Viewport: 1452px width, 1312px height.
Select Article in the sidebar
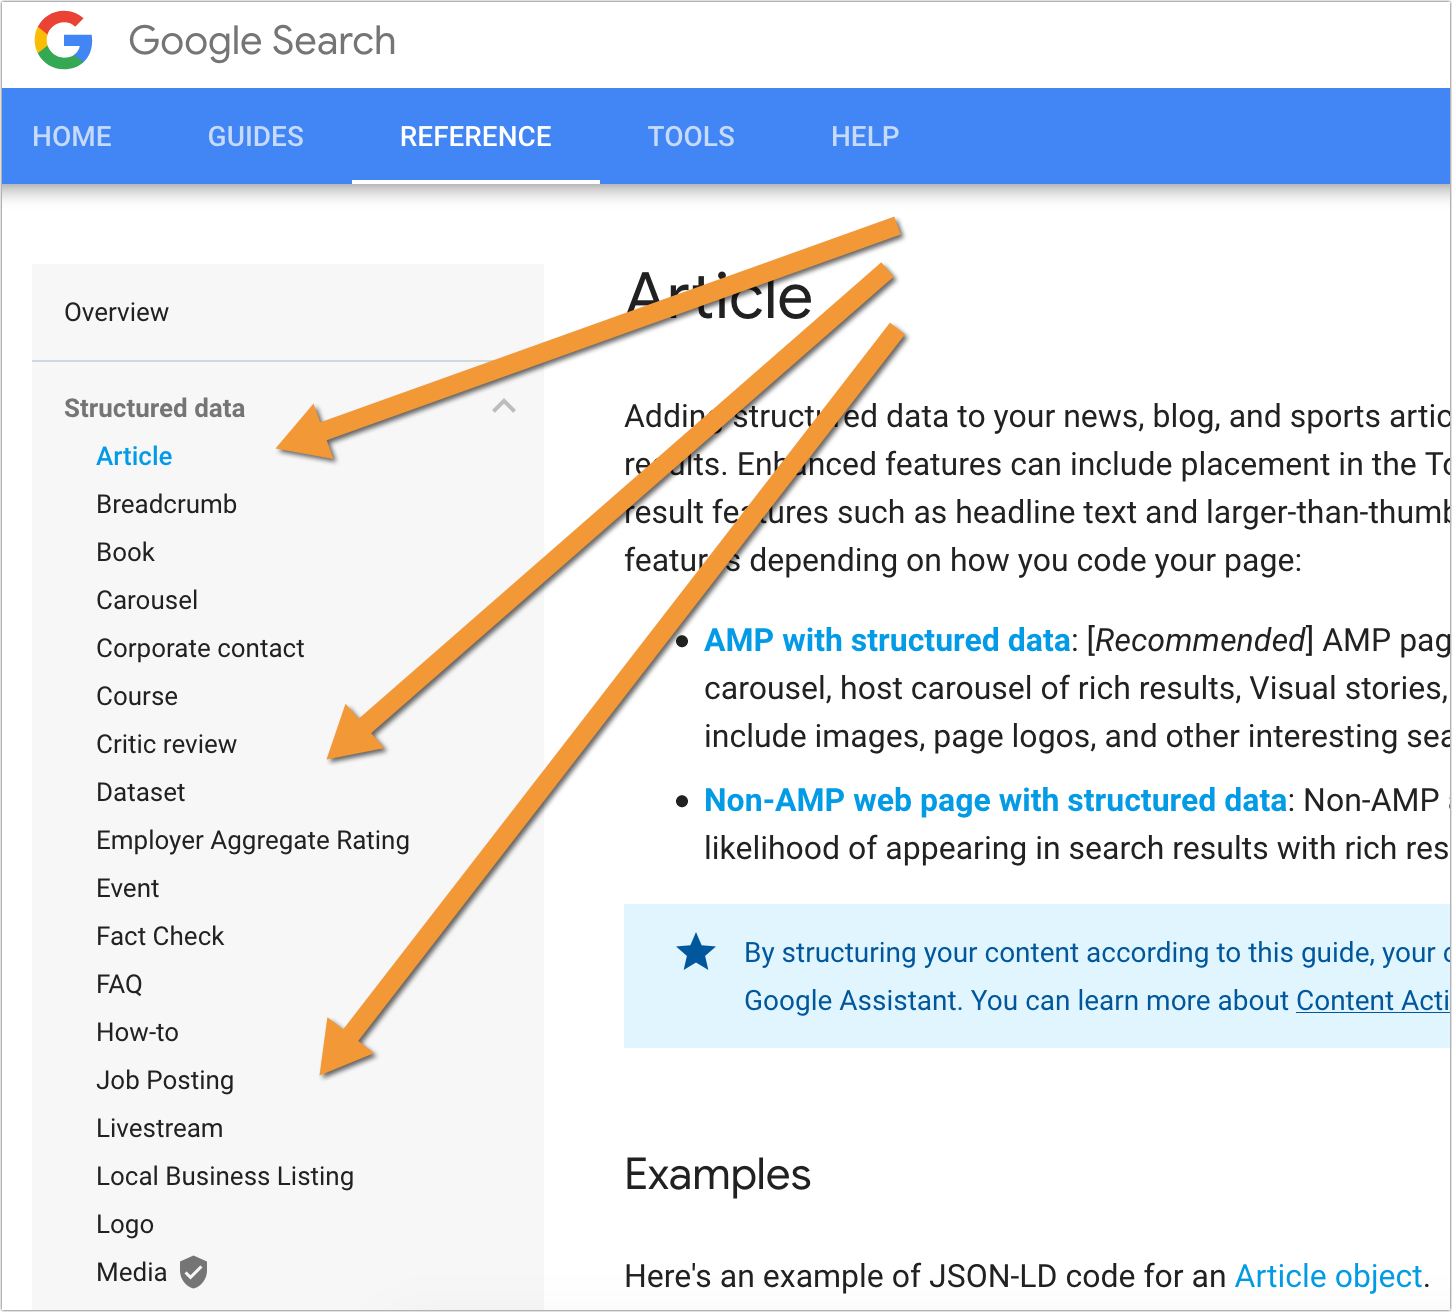pyautogui.click(x=134, y=455)
